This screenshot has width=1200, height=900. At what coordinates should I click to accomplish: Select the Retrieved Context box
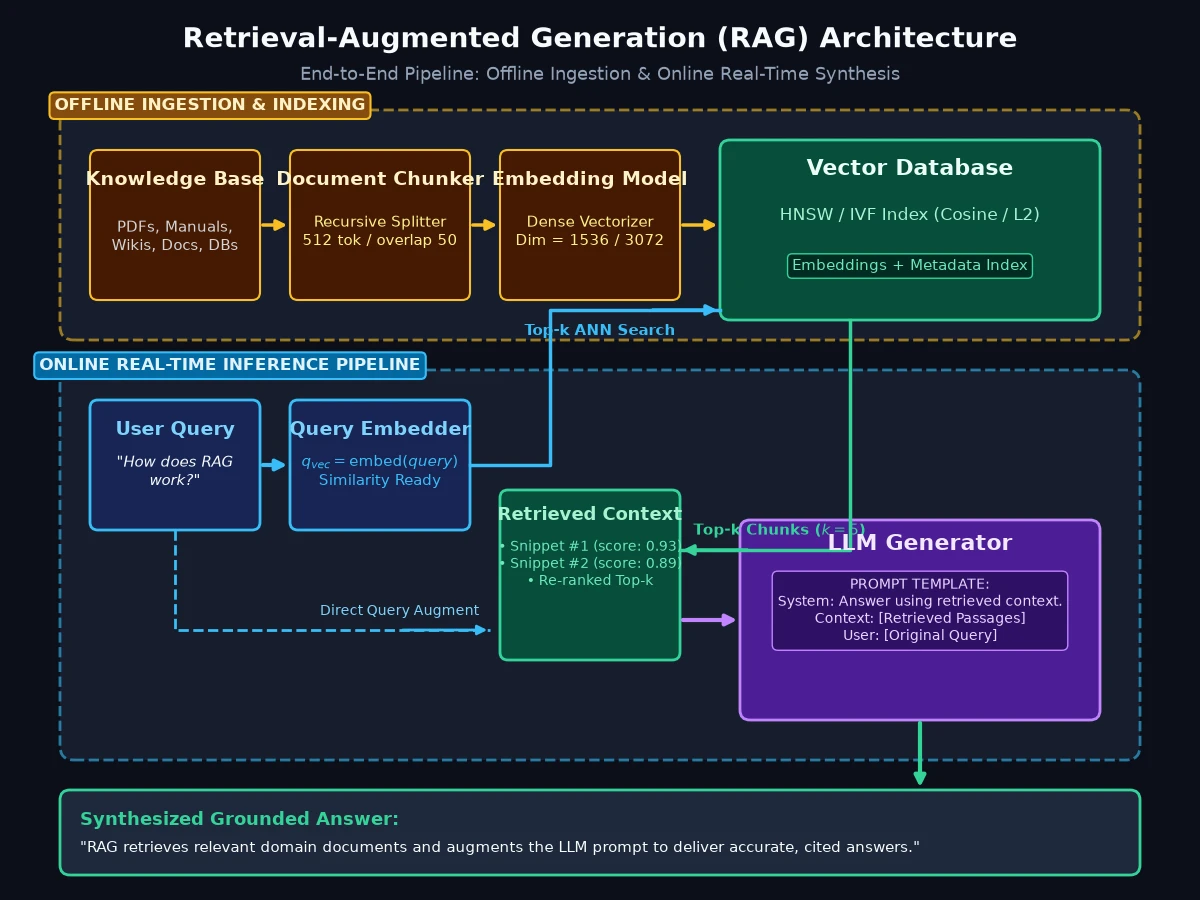pos(590,575)
